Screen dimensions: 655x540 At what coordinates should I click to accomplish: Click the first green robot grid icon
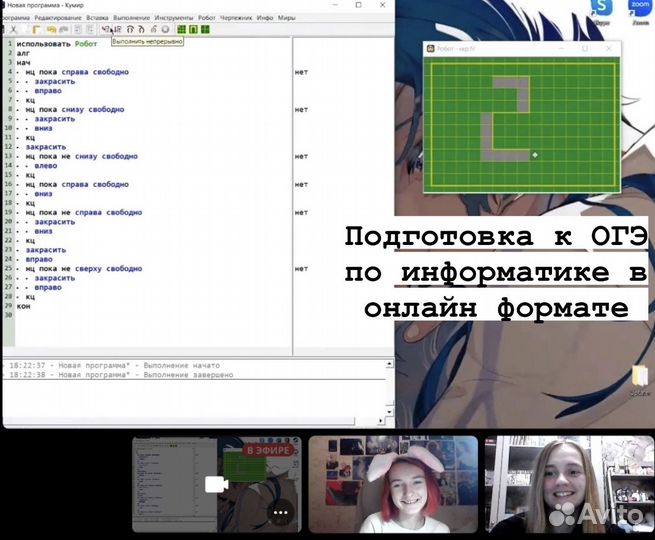click(x=181, y=30)
